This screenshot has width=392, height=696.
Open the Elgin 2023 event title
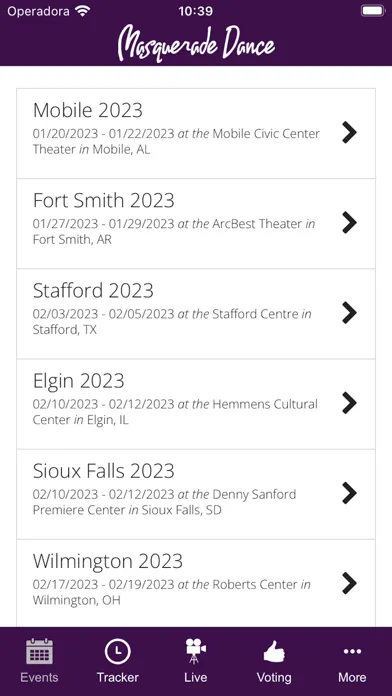[x=79, y=381]
